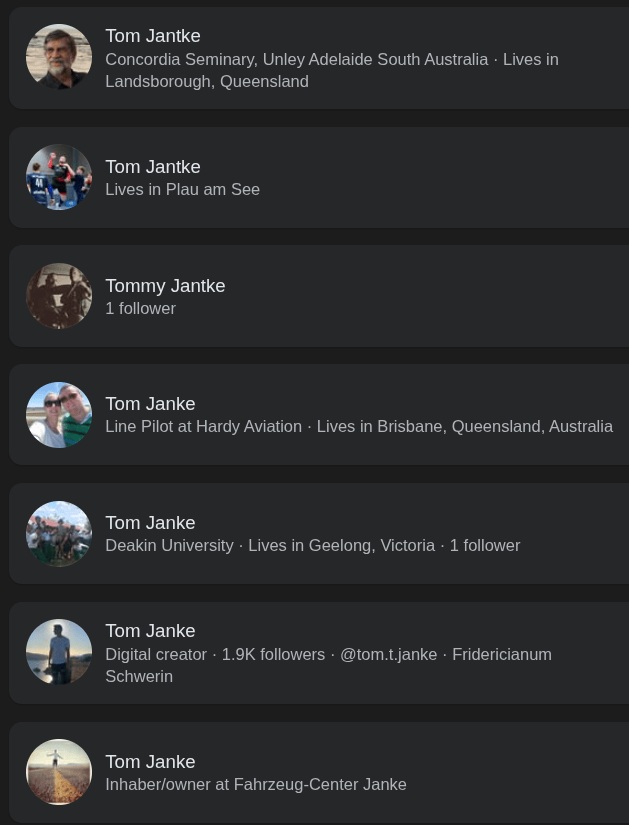Open Tom Jantke from Landsborough's profile
Screen dimensions: 629x825
[x=152, y=36]
